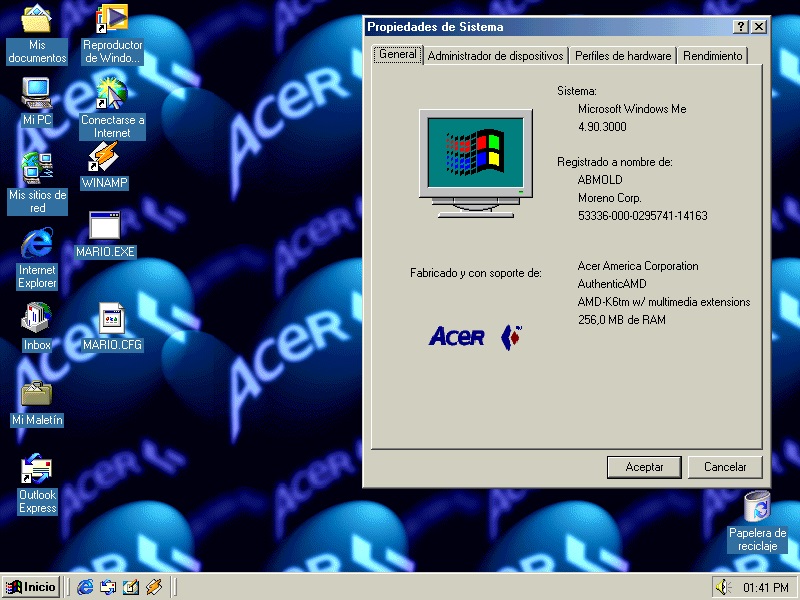Click product ID 53336-000-0295741-14163
The image size is (800, 600).
tap(642, 215)
